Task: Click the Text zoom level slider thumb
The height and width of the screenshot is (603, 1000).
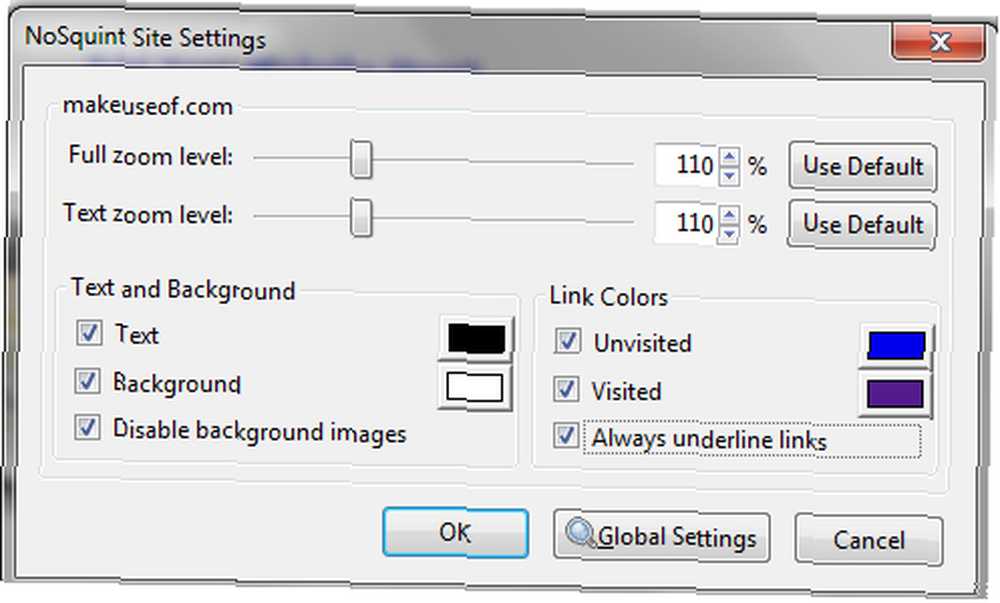Action: tap(361, 217)
